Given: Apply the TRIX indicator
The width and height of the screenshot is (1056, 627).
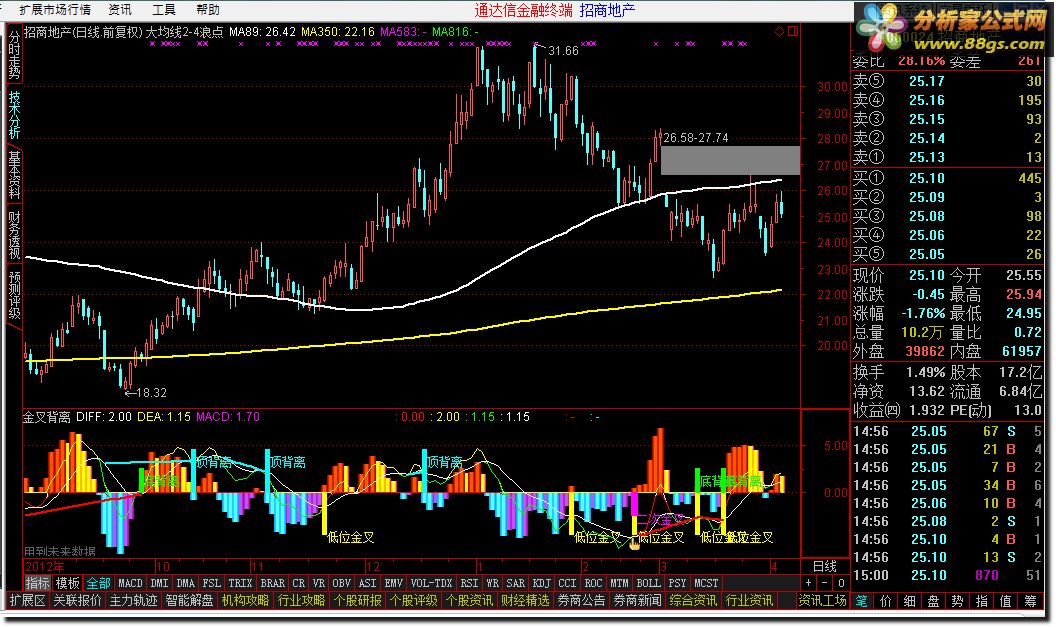Looking at the screenshot, I should tap(240, 583).
